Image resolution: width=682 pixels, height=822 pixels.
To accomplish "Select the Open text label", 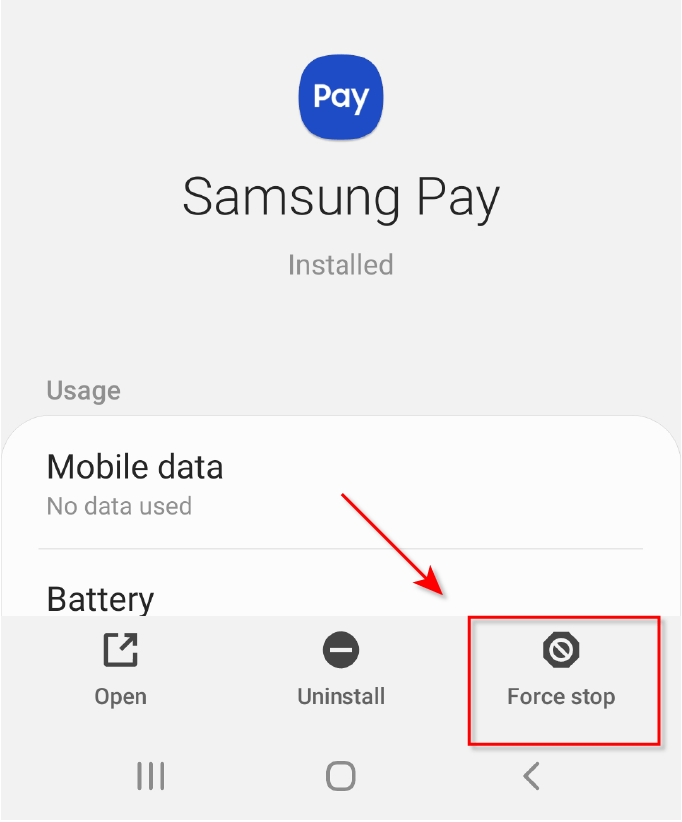I will (121, 697).
